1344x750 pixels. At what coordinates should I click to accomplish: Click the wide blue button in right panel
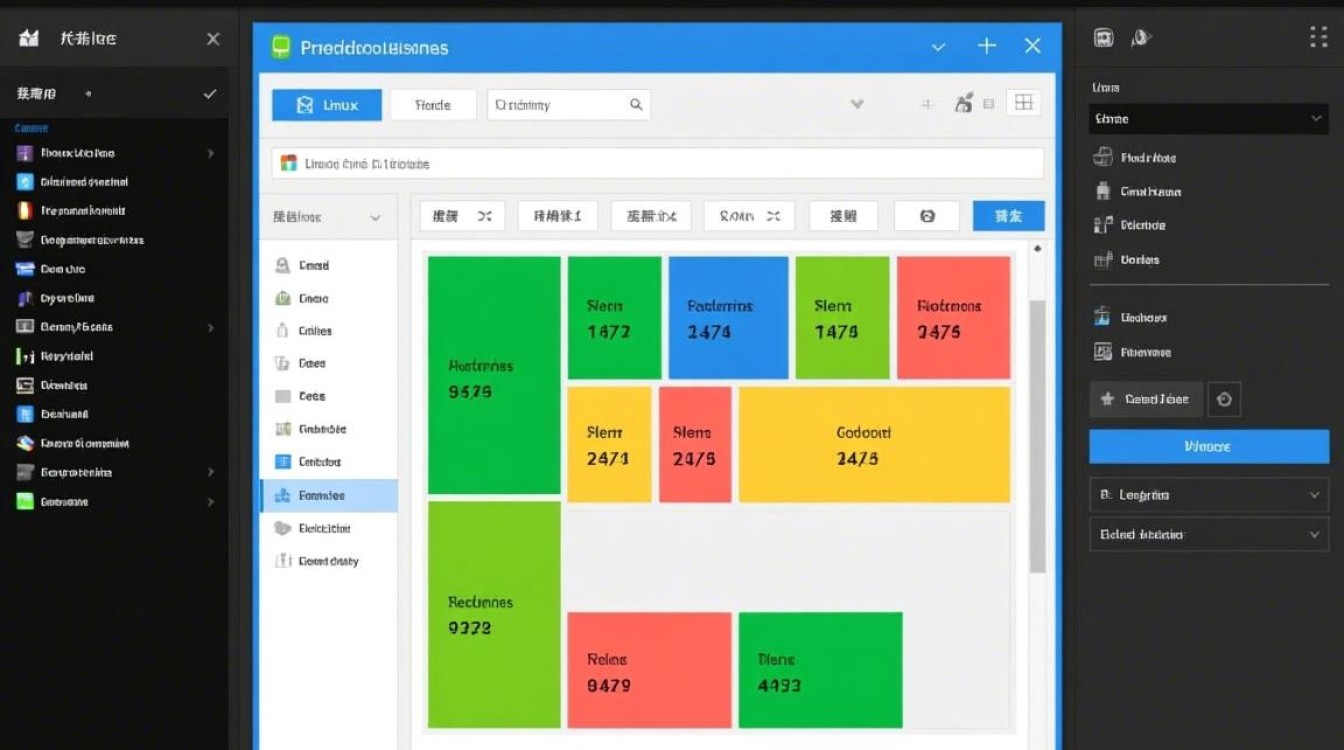point(1208,447)
